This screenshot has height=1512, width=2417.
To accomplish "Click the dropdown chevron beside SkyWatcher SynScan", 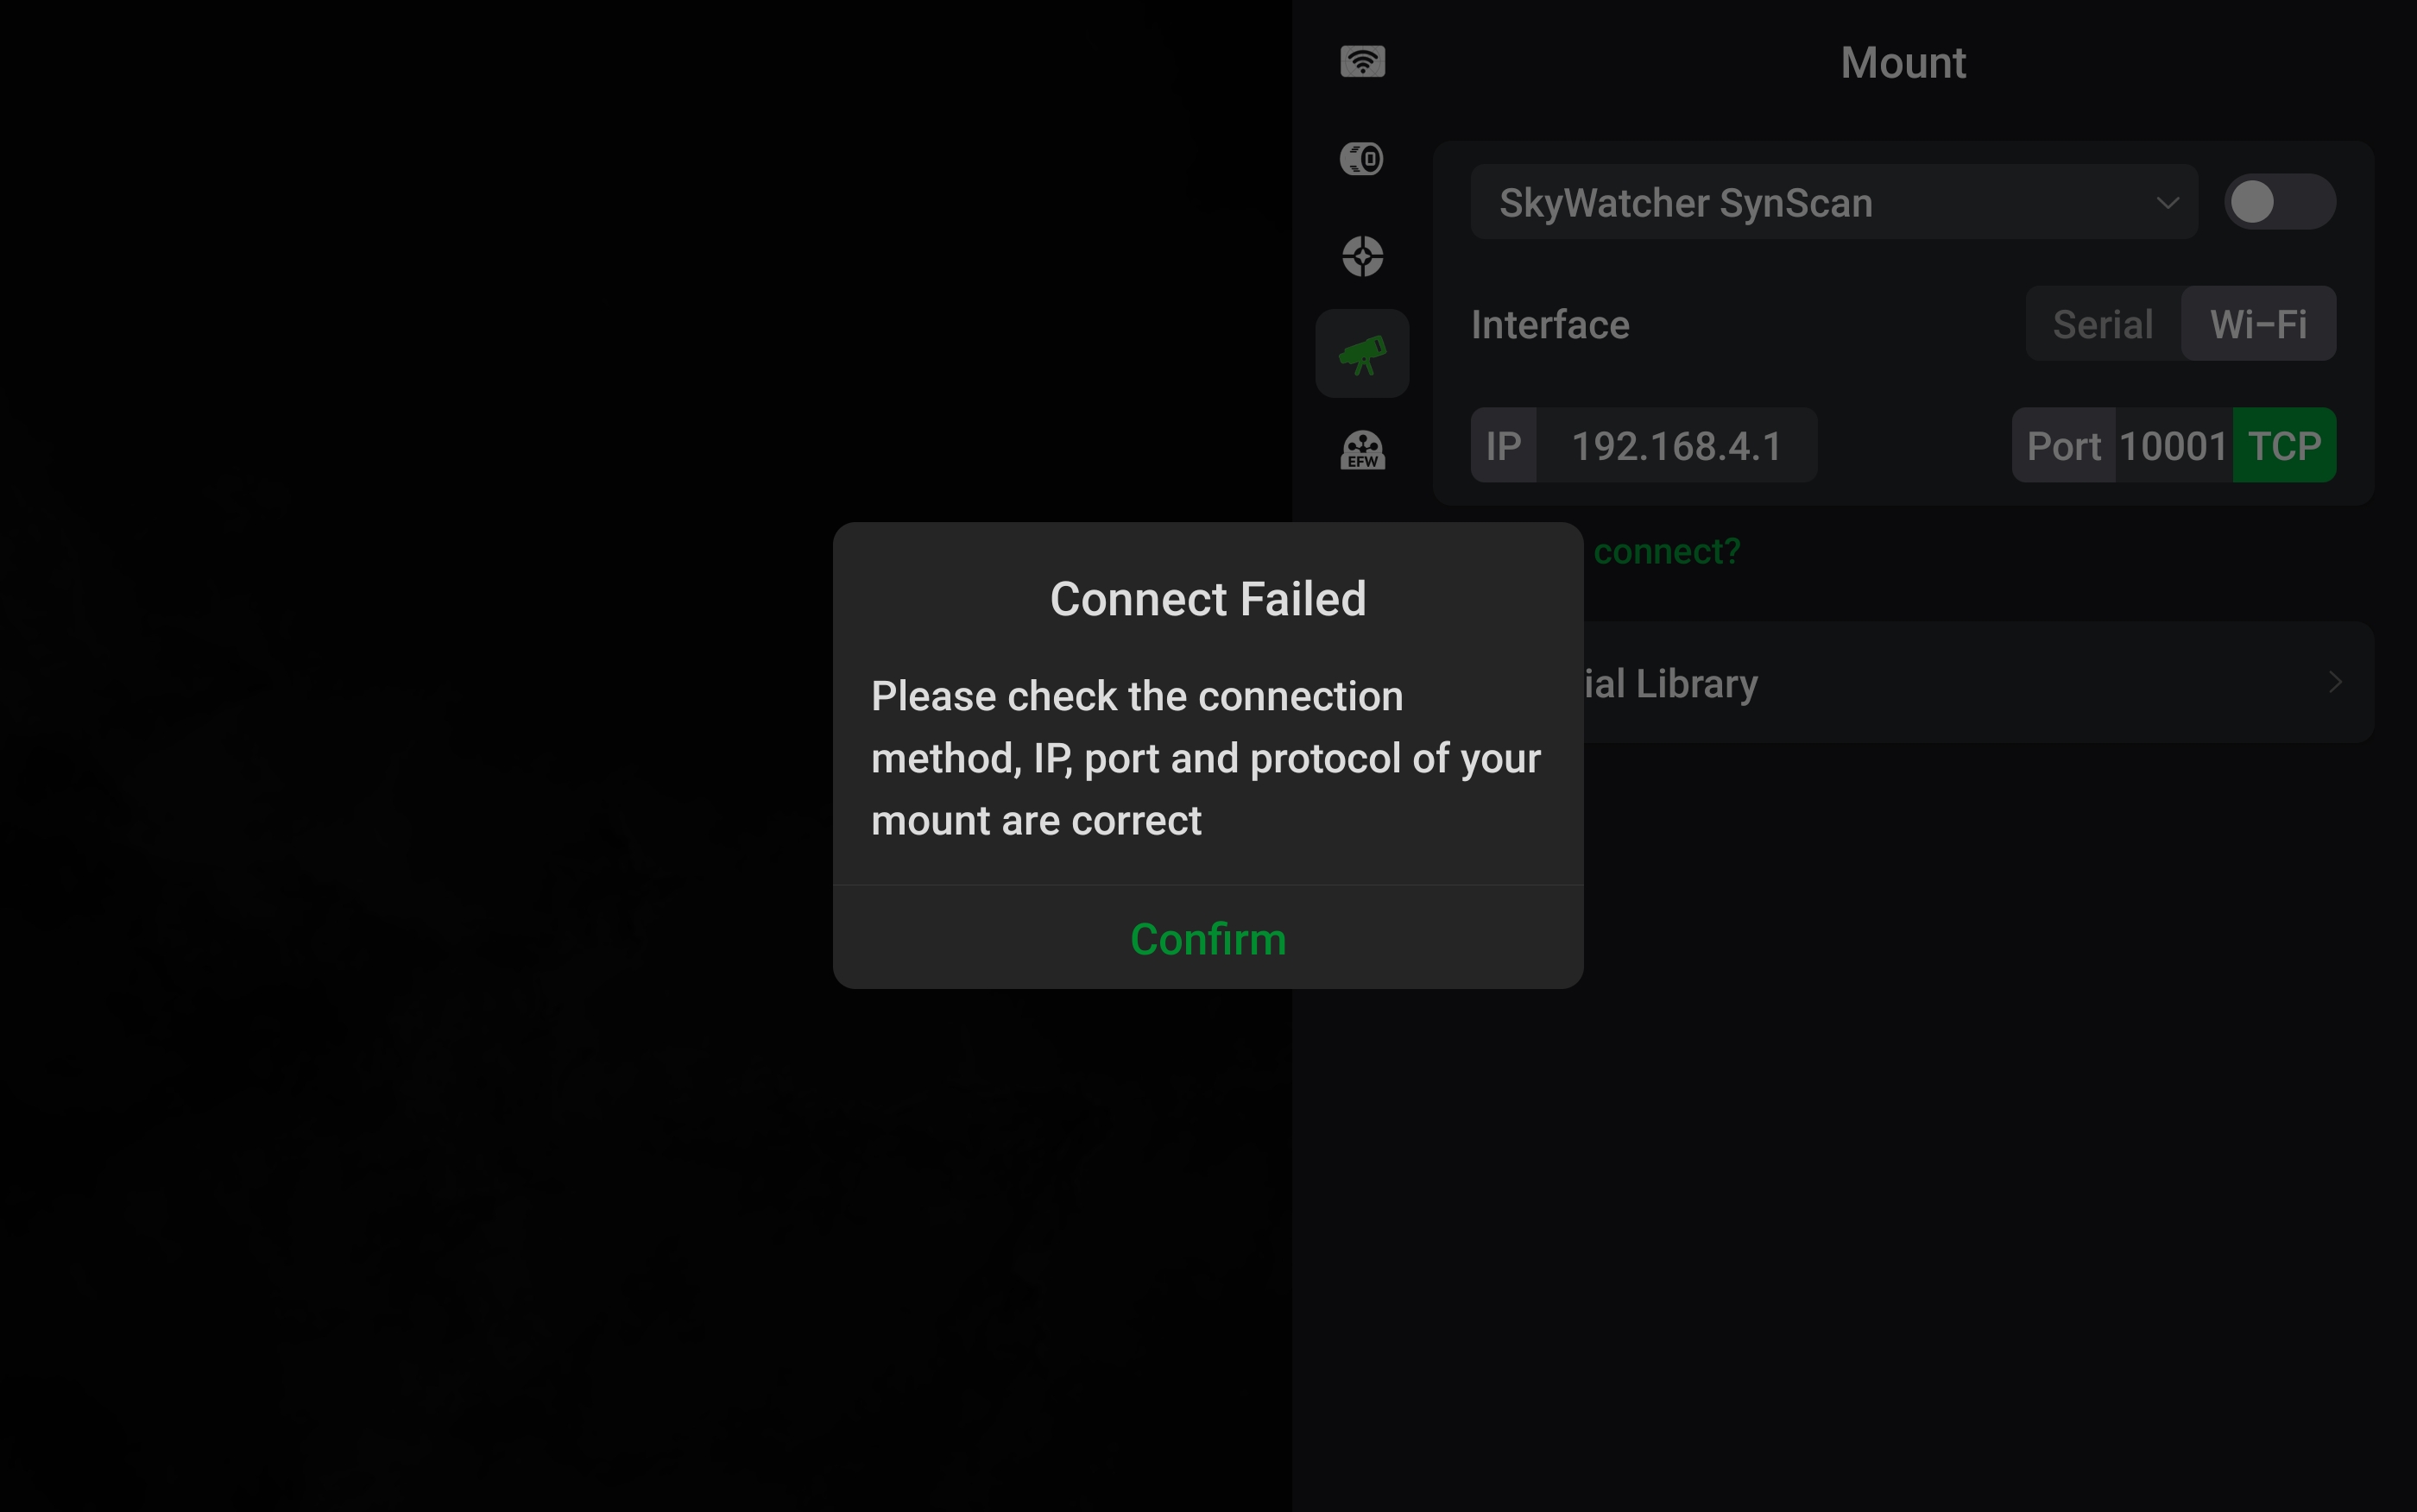I will click(2167, 203).
